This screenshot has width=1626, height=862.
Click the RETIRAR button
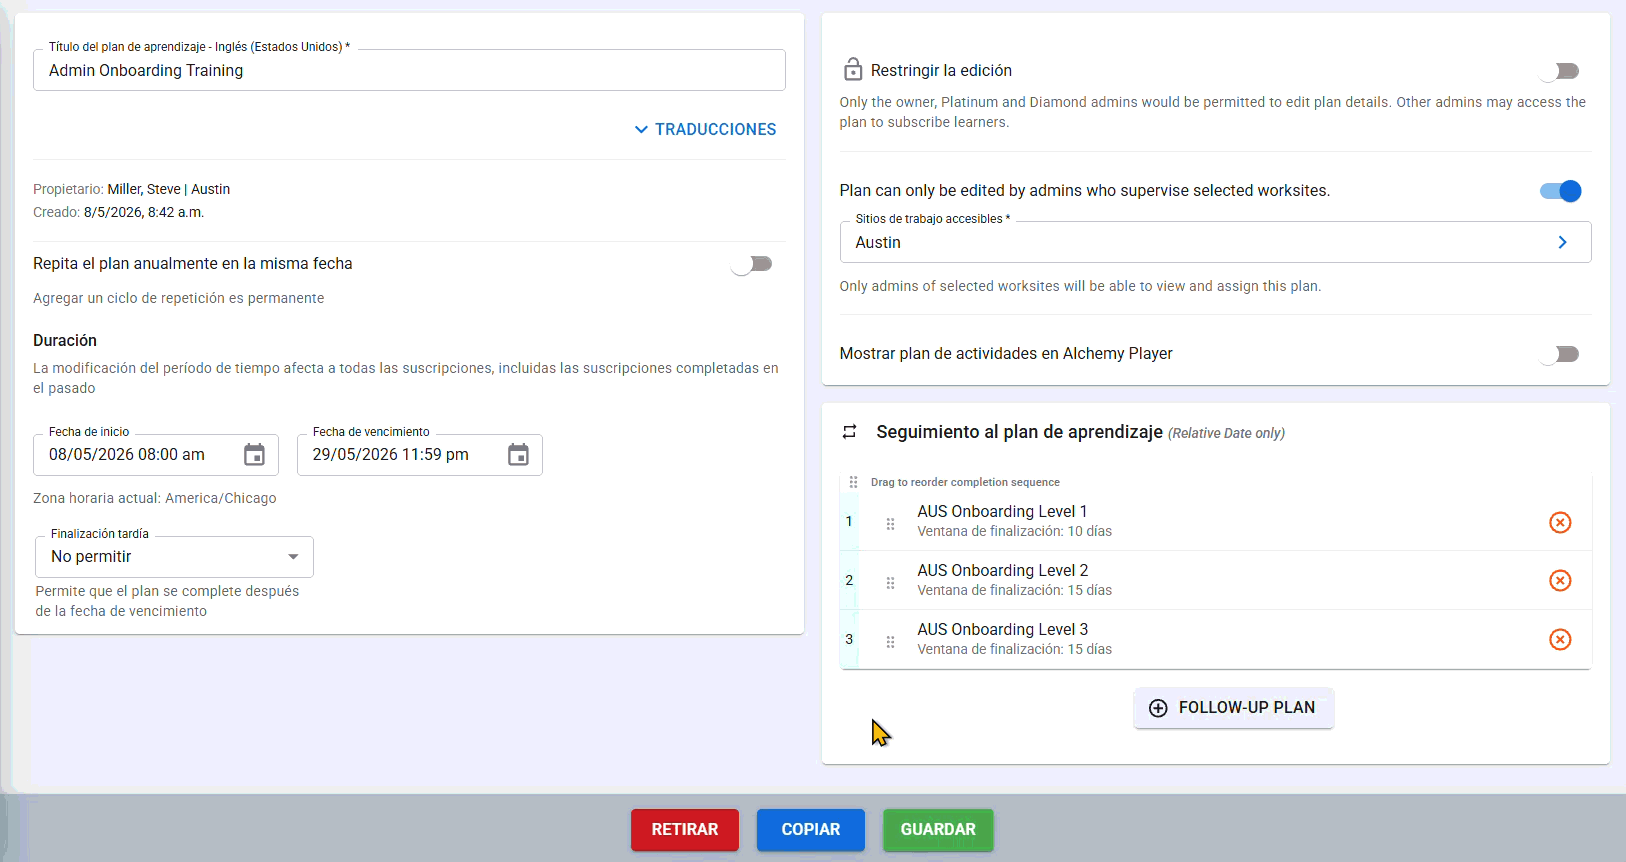click(x=685, y=830)
